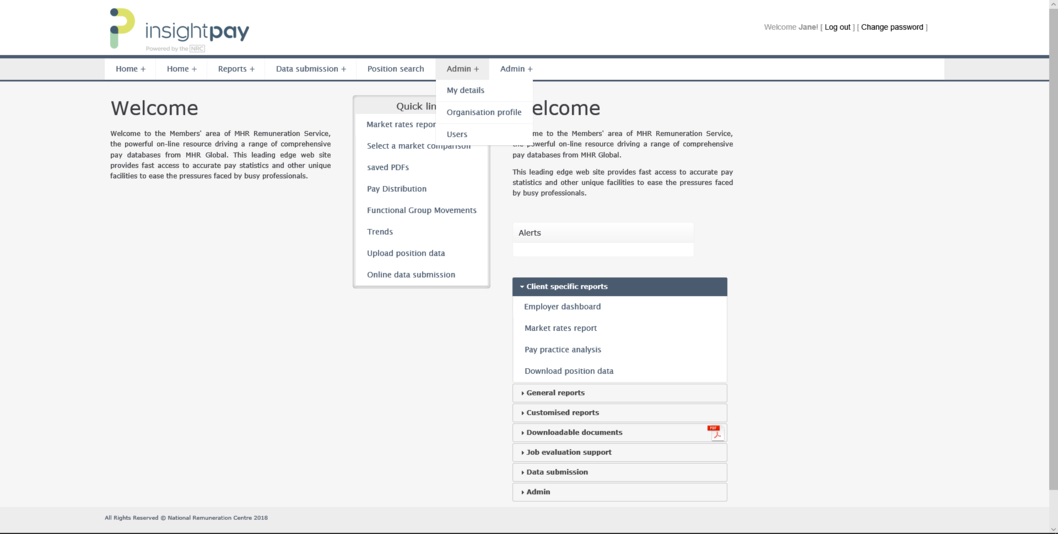This screenshot has height=534, width=1058.
Task: Click the Log out link
Action: point(837,27)
